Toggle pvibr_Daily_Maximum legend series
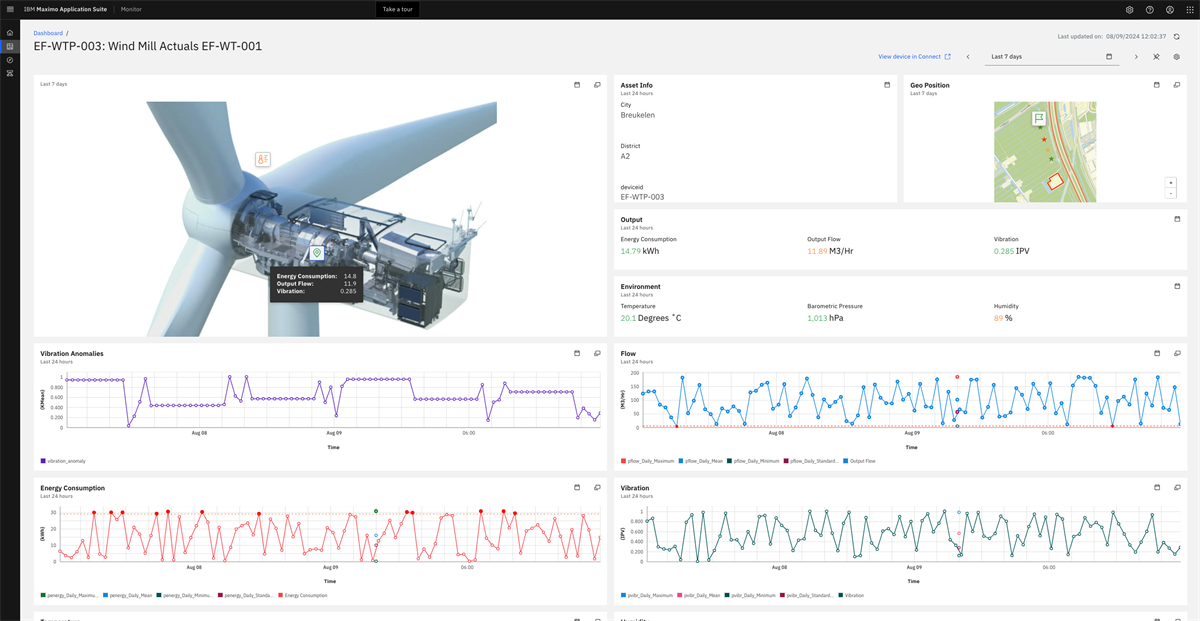This screenshot has height=621, width=1200. [x=646, y=595]
